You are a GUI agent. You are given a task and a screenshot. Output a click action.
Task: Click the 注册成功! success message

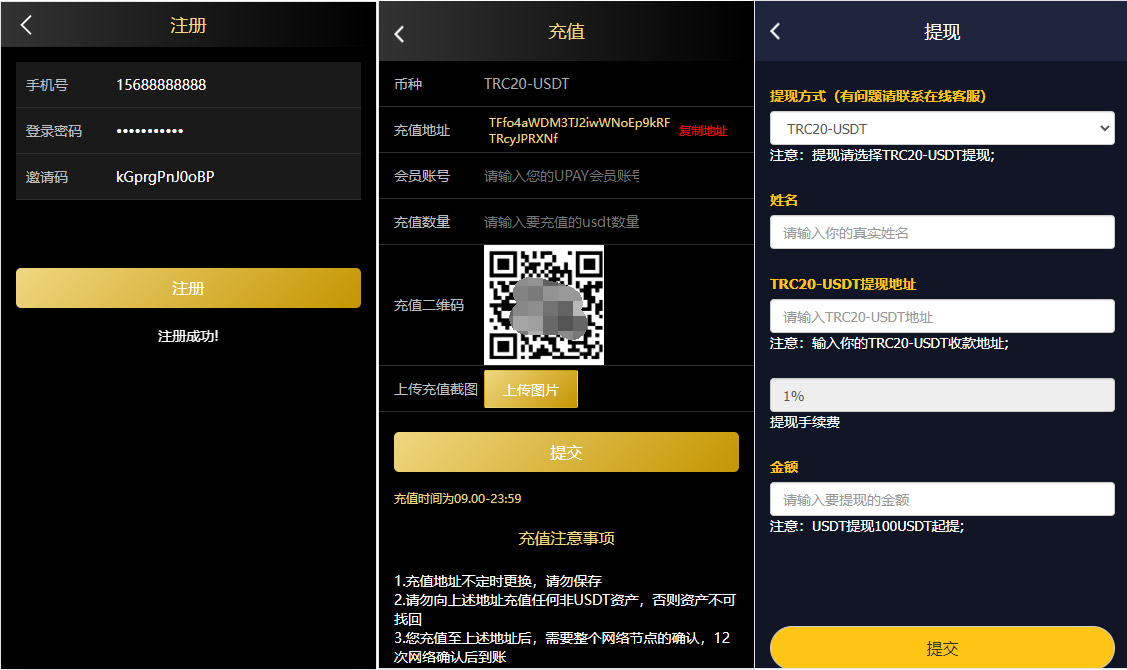click(x=188, y=336)
